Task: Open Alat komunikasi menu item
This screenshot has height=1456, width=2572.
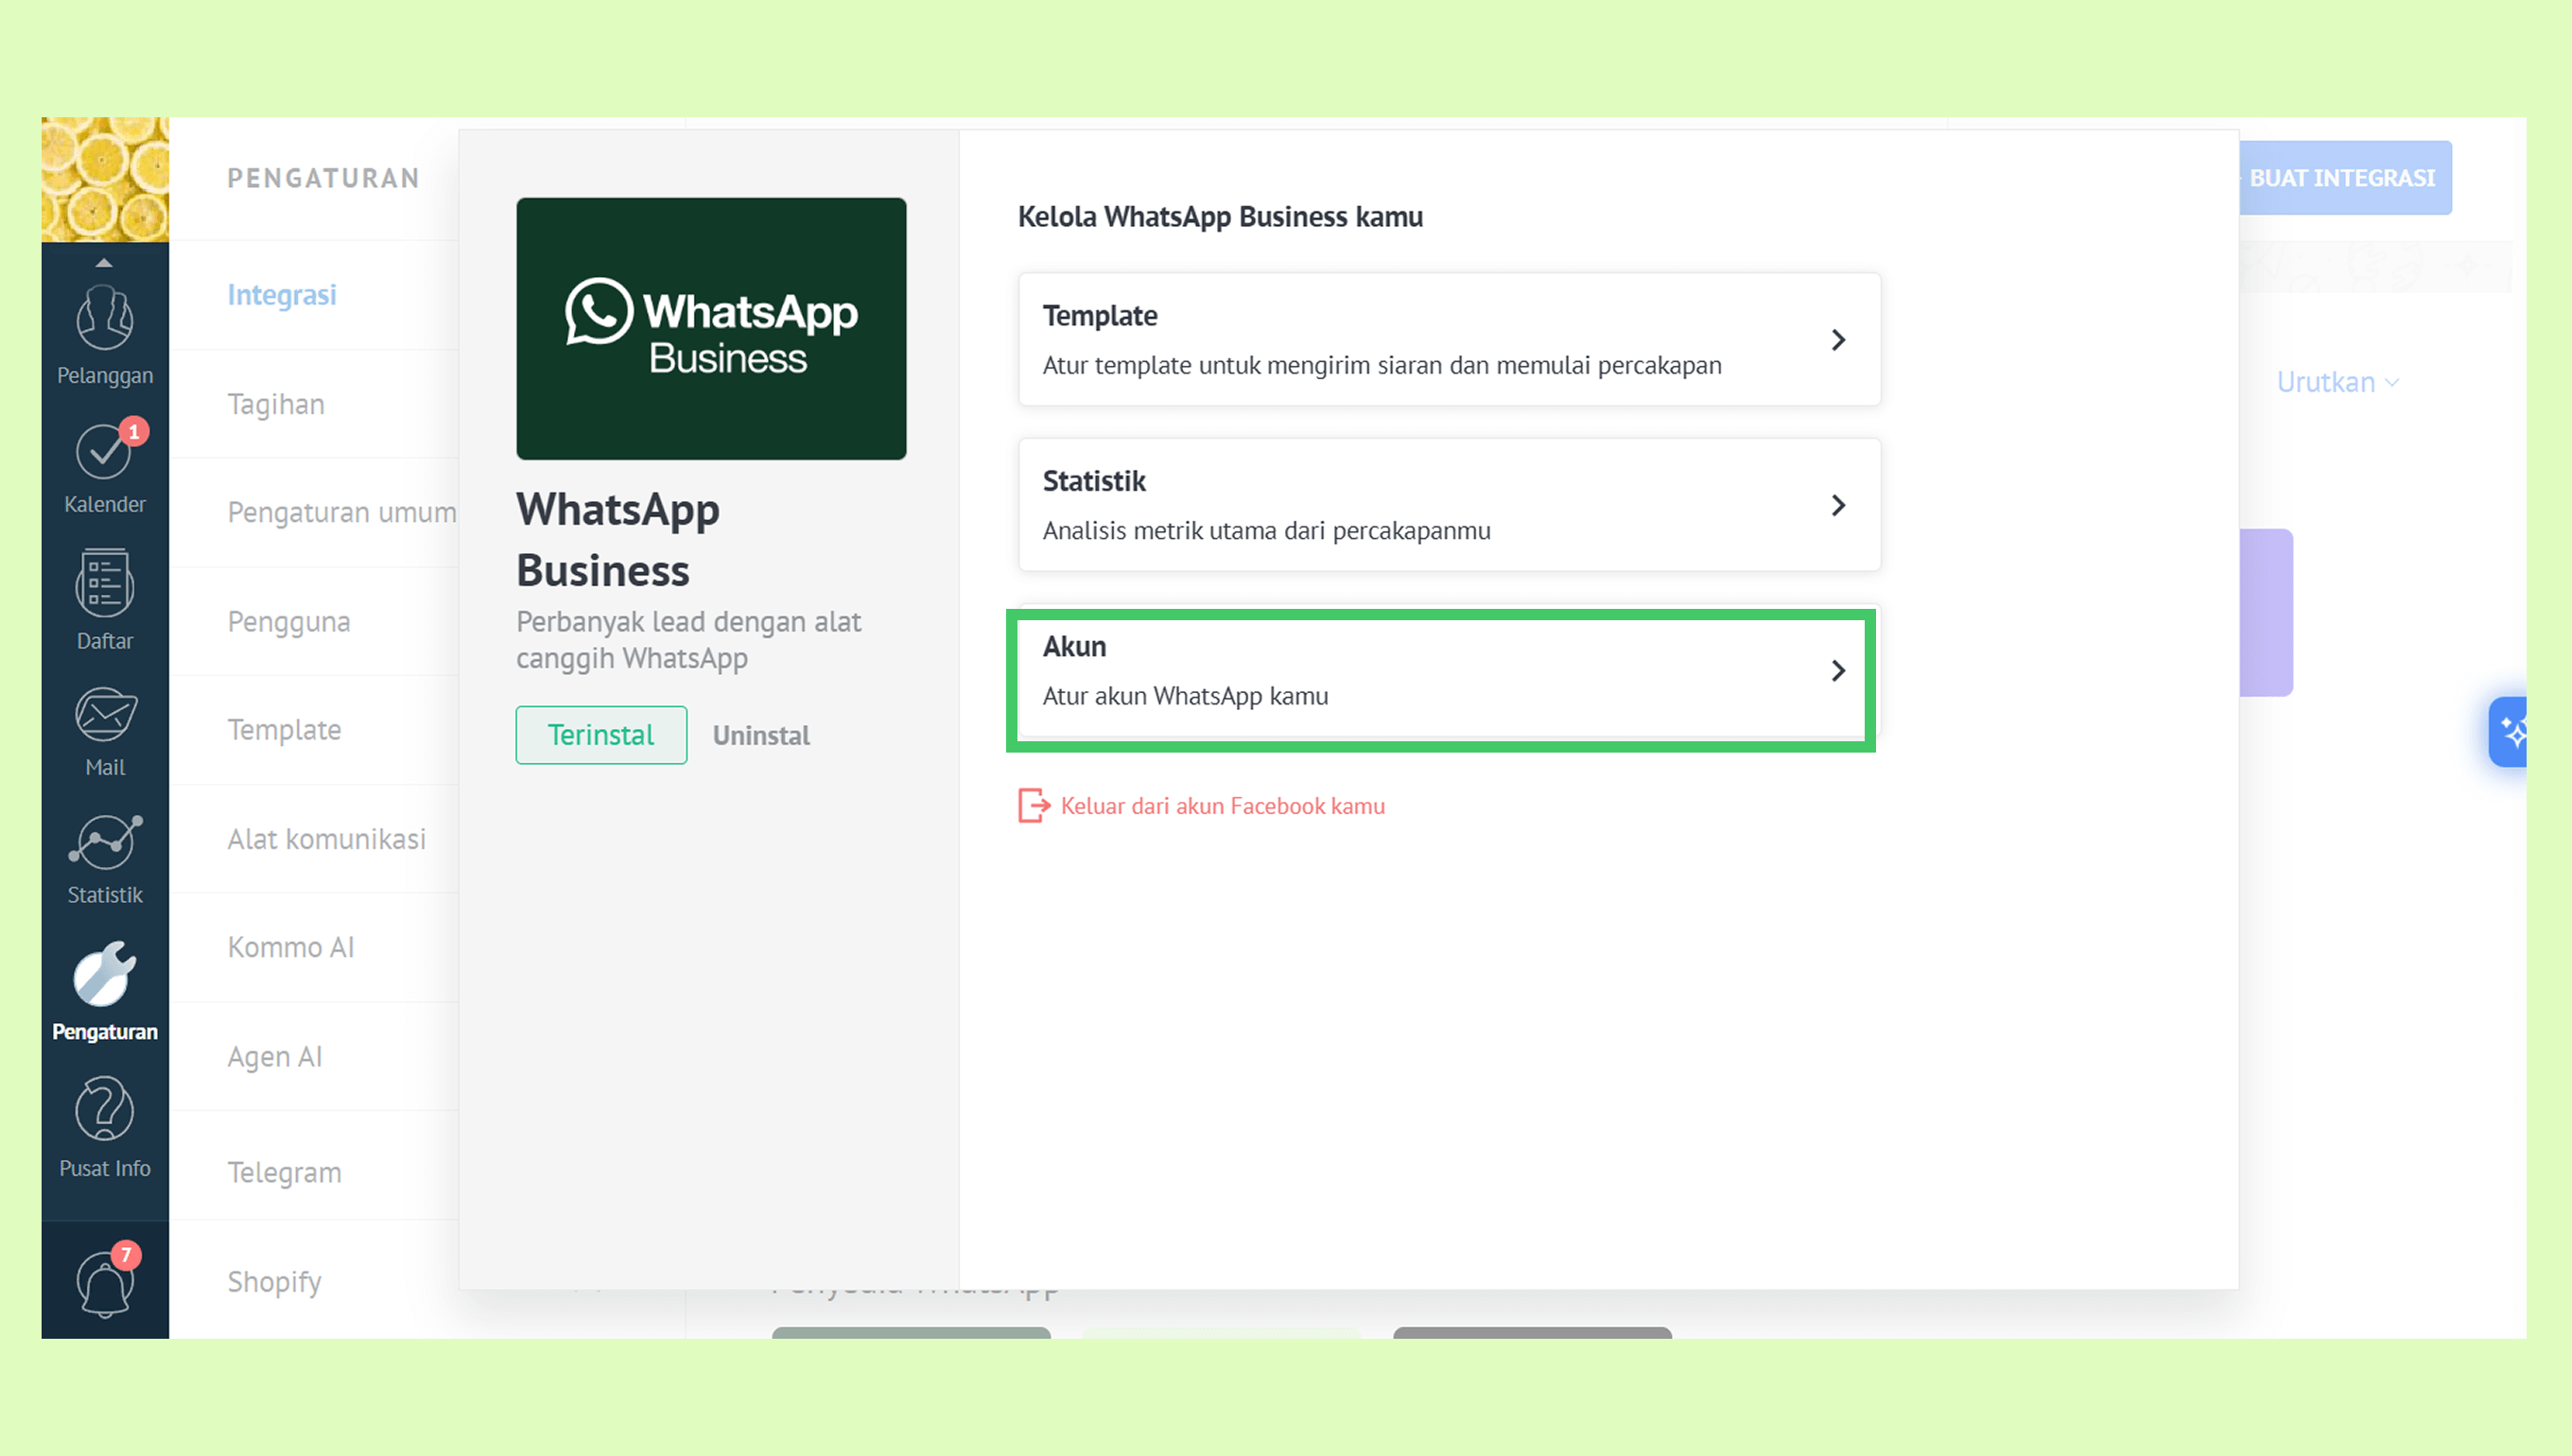Action: [x=327, y=839]
